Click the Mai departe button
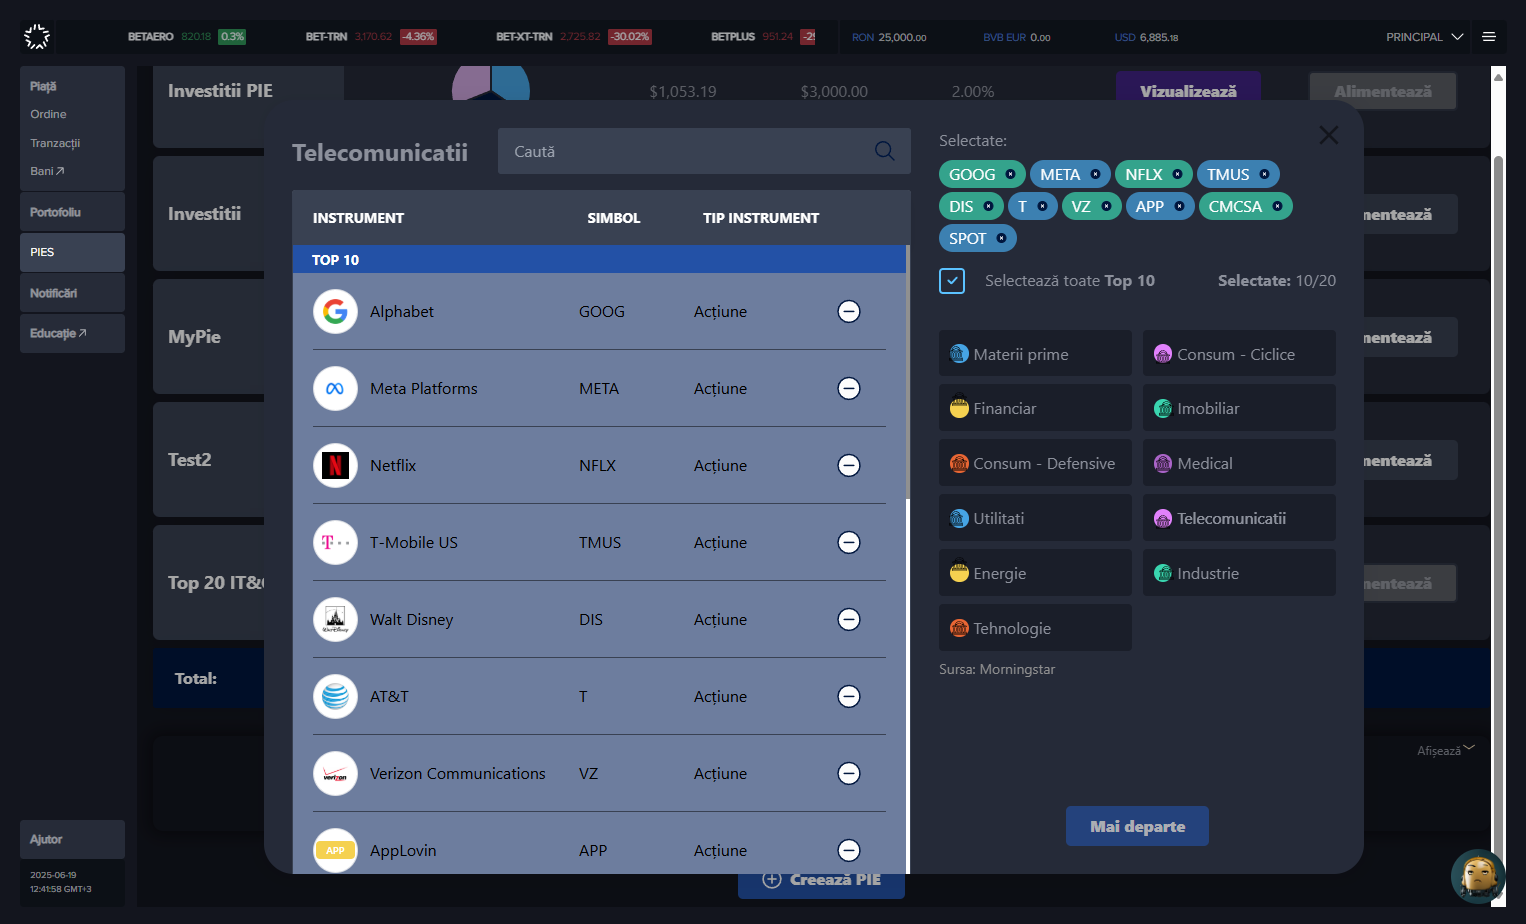Image resolution: width=1526 pixels, height=924 pixels. [1137, 826]
